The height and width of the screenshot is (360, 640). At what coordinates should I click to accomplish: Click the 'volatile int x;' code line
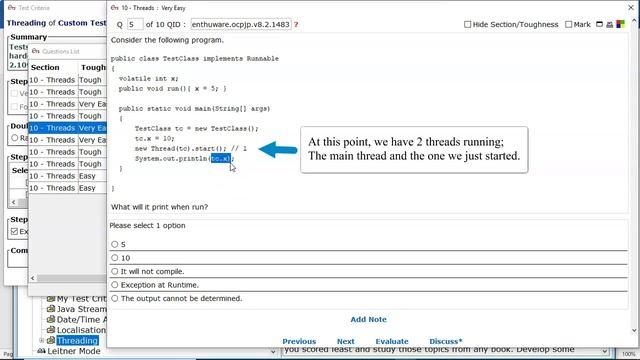tap(149, 78)
